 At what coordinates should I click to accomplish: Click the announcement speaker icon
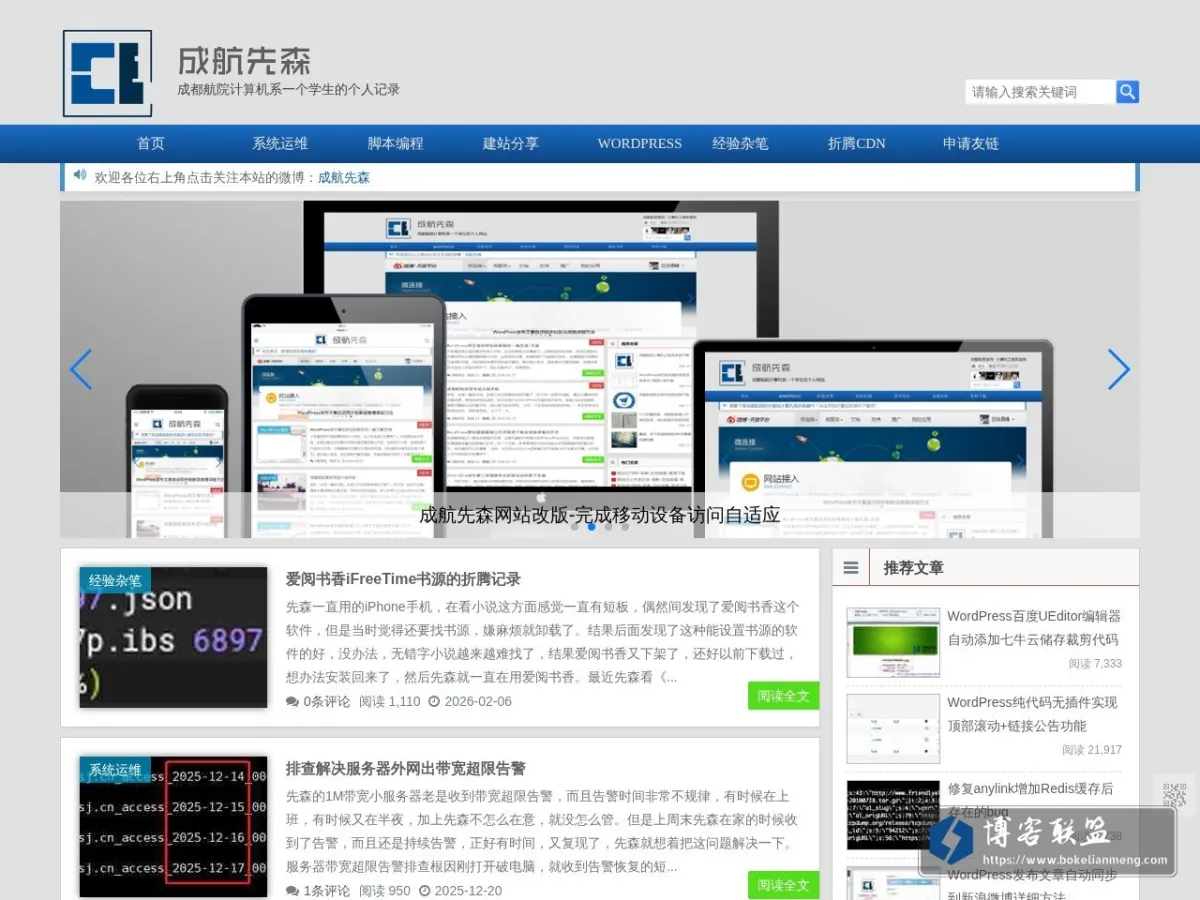[x=80, y=175]
